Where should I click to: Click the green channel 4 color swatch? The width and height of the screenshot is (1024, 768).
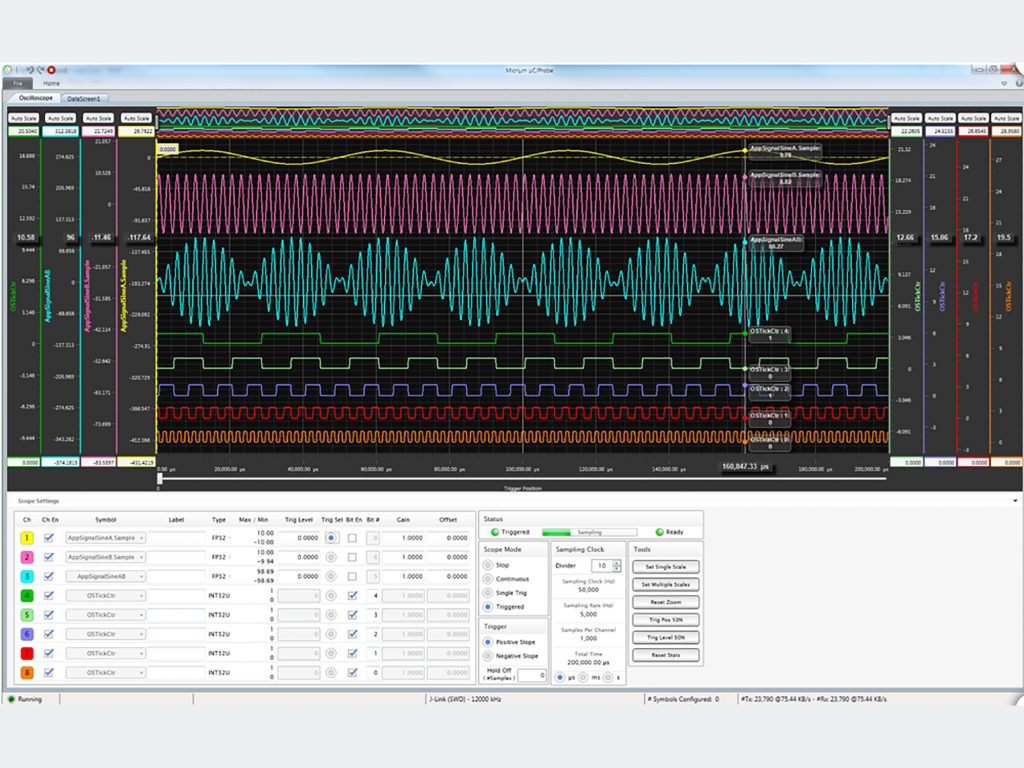click(x=27, y=596)
